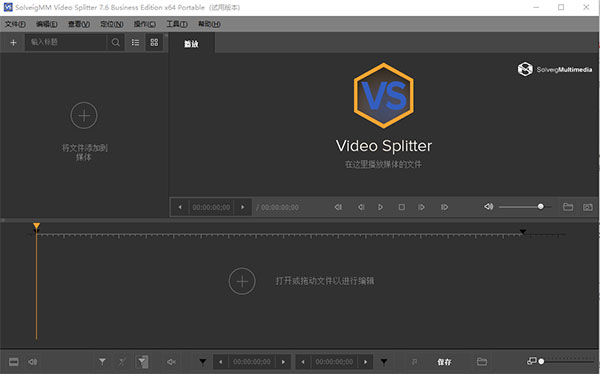Jump to the previous keyframe in player
This screenshot has height=374, width=600.
[x=338, y=207]
